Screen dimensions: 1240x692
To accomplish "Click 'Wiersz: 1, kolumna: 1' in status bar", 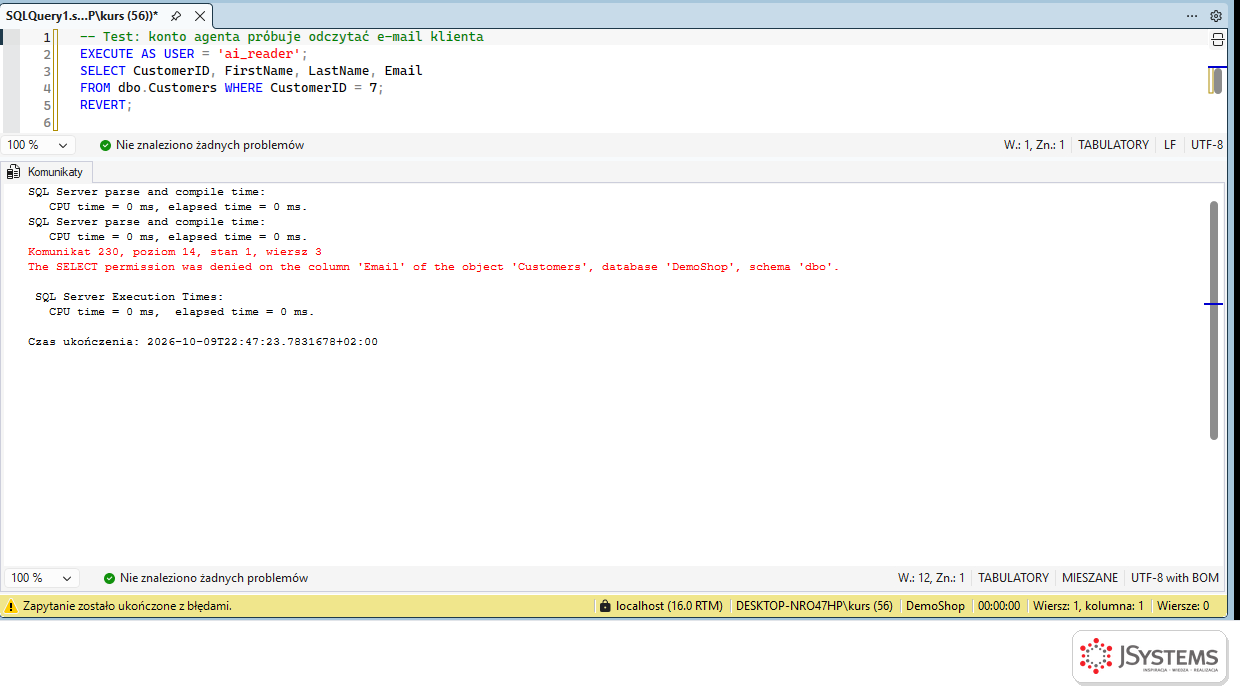I will click(x=1088, y=606).
